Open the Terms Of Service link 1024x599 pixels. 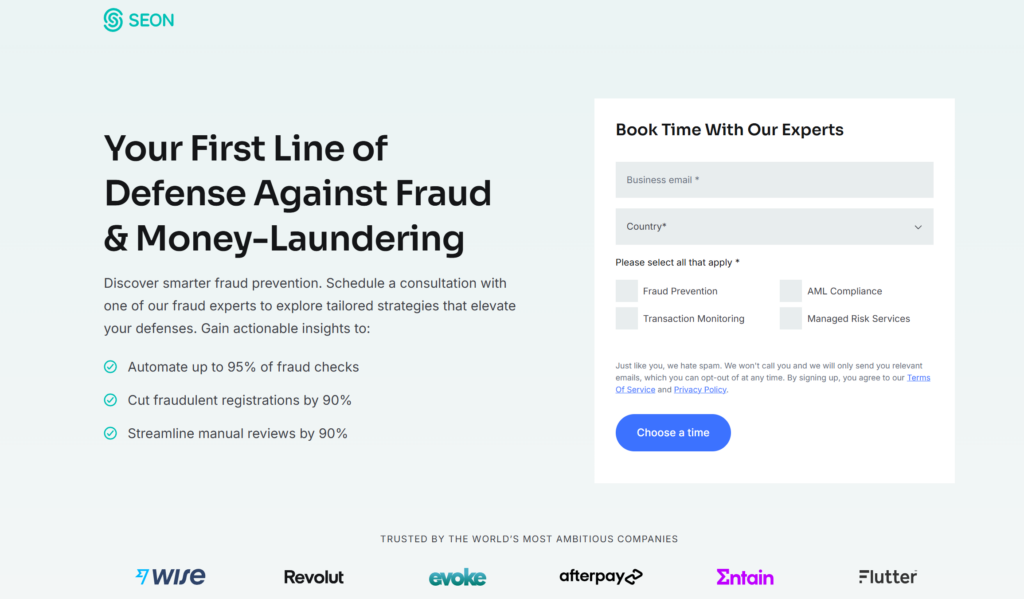pyautogui.click(x=918, y=378)
